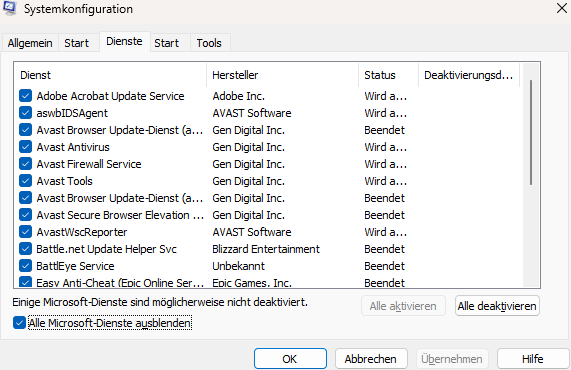Open Hilfe

pos(533,359)
